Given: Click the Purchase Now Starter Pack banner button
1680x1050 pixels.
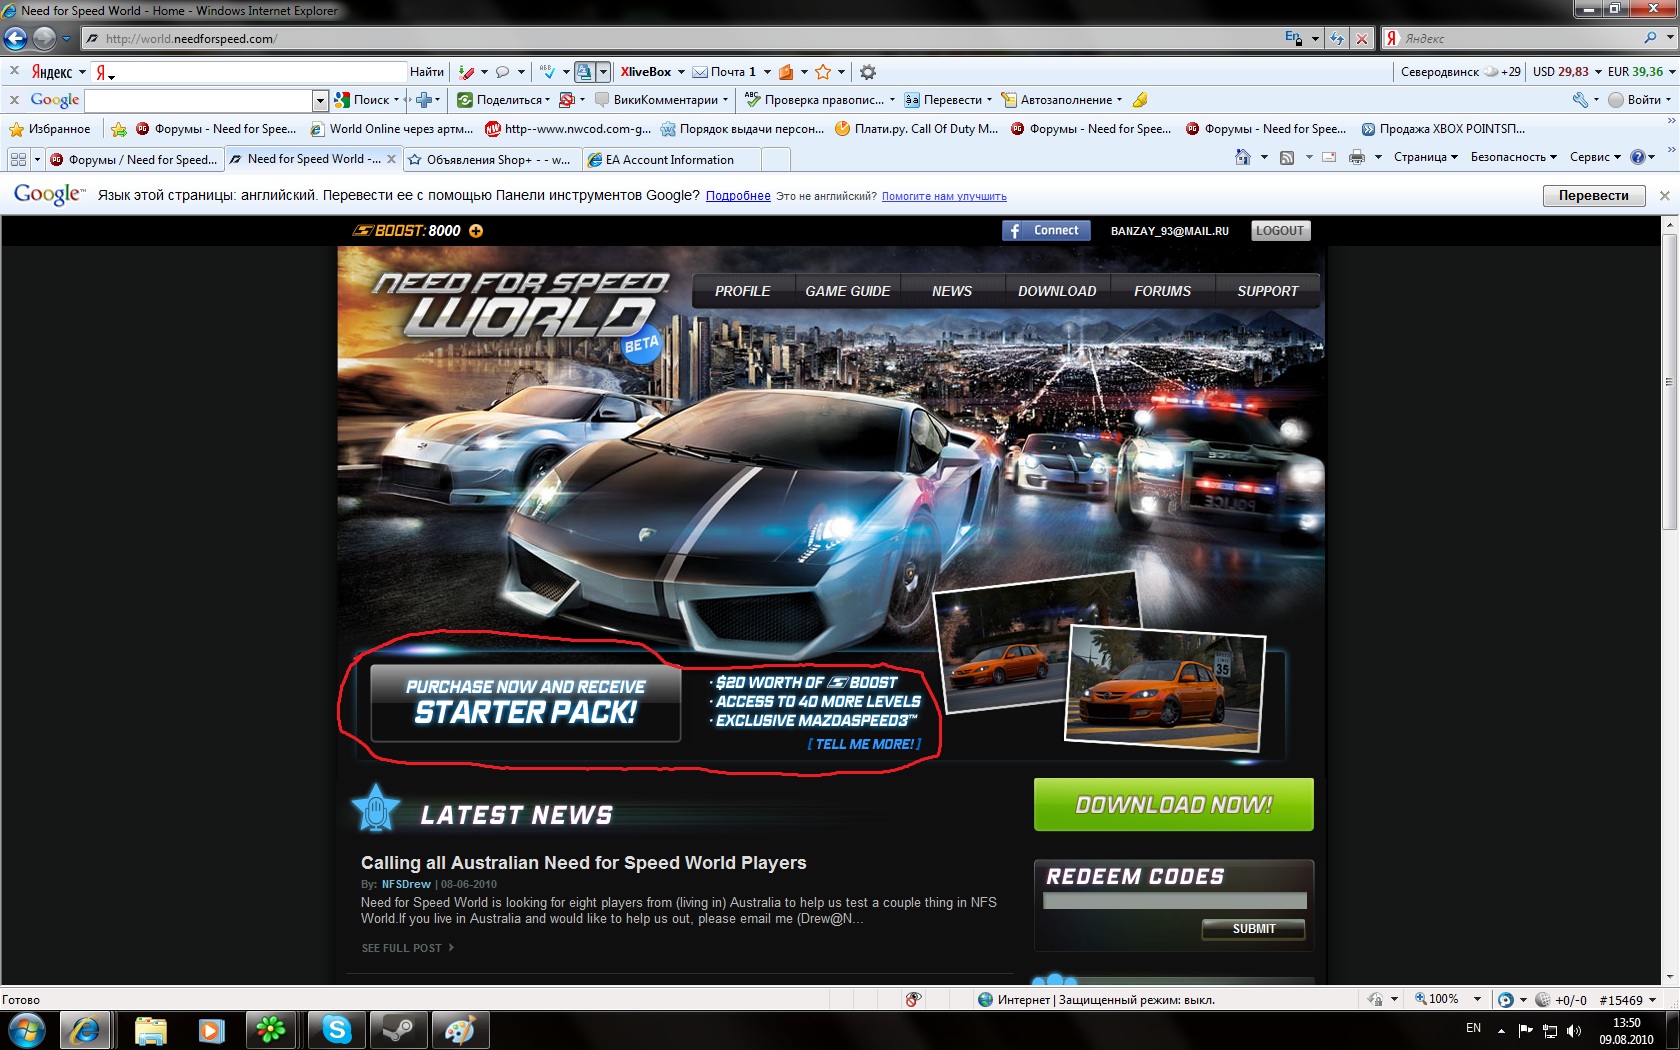Looking at the screenshot, I should point(526,703).
